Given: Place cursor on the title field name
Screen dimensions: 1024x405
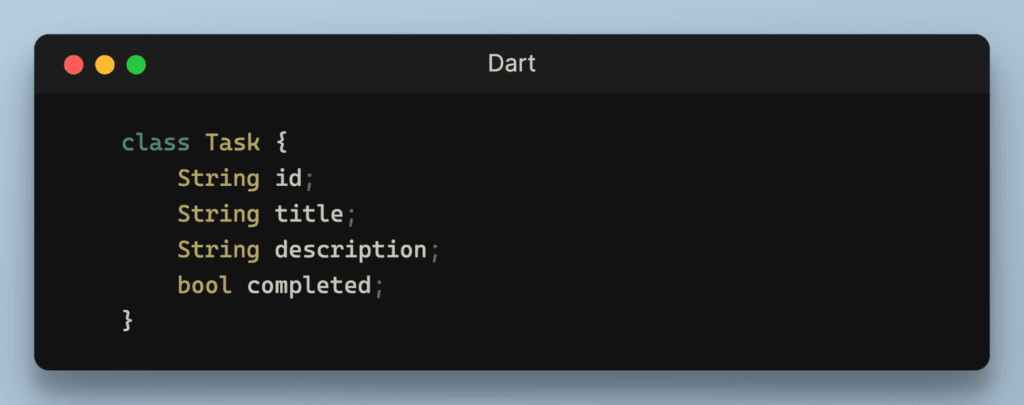Looking at the screenshot, I should 309,214.
